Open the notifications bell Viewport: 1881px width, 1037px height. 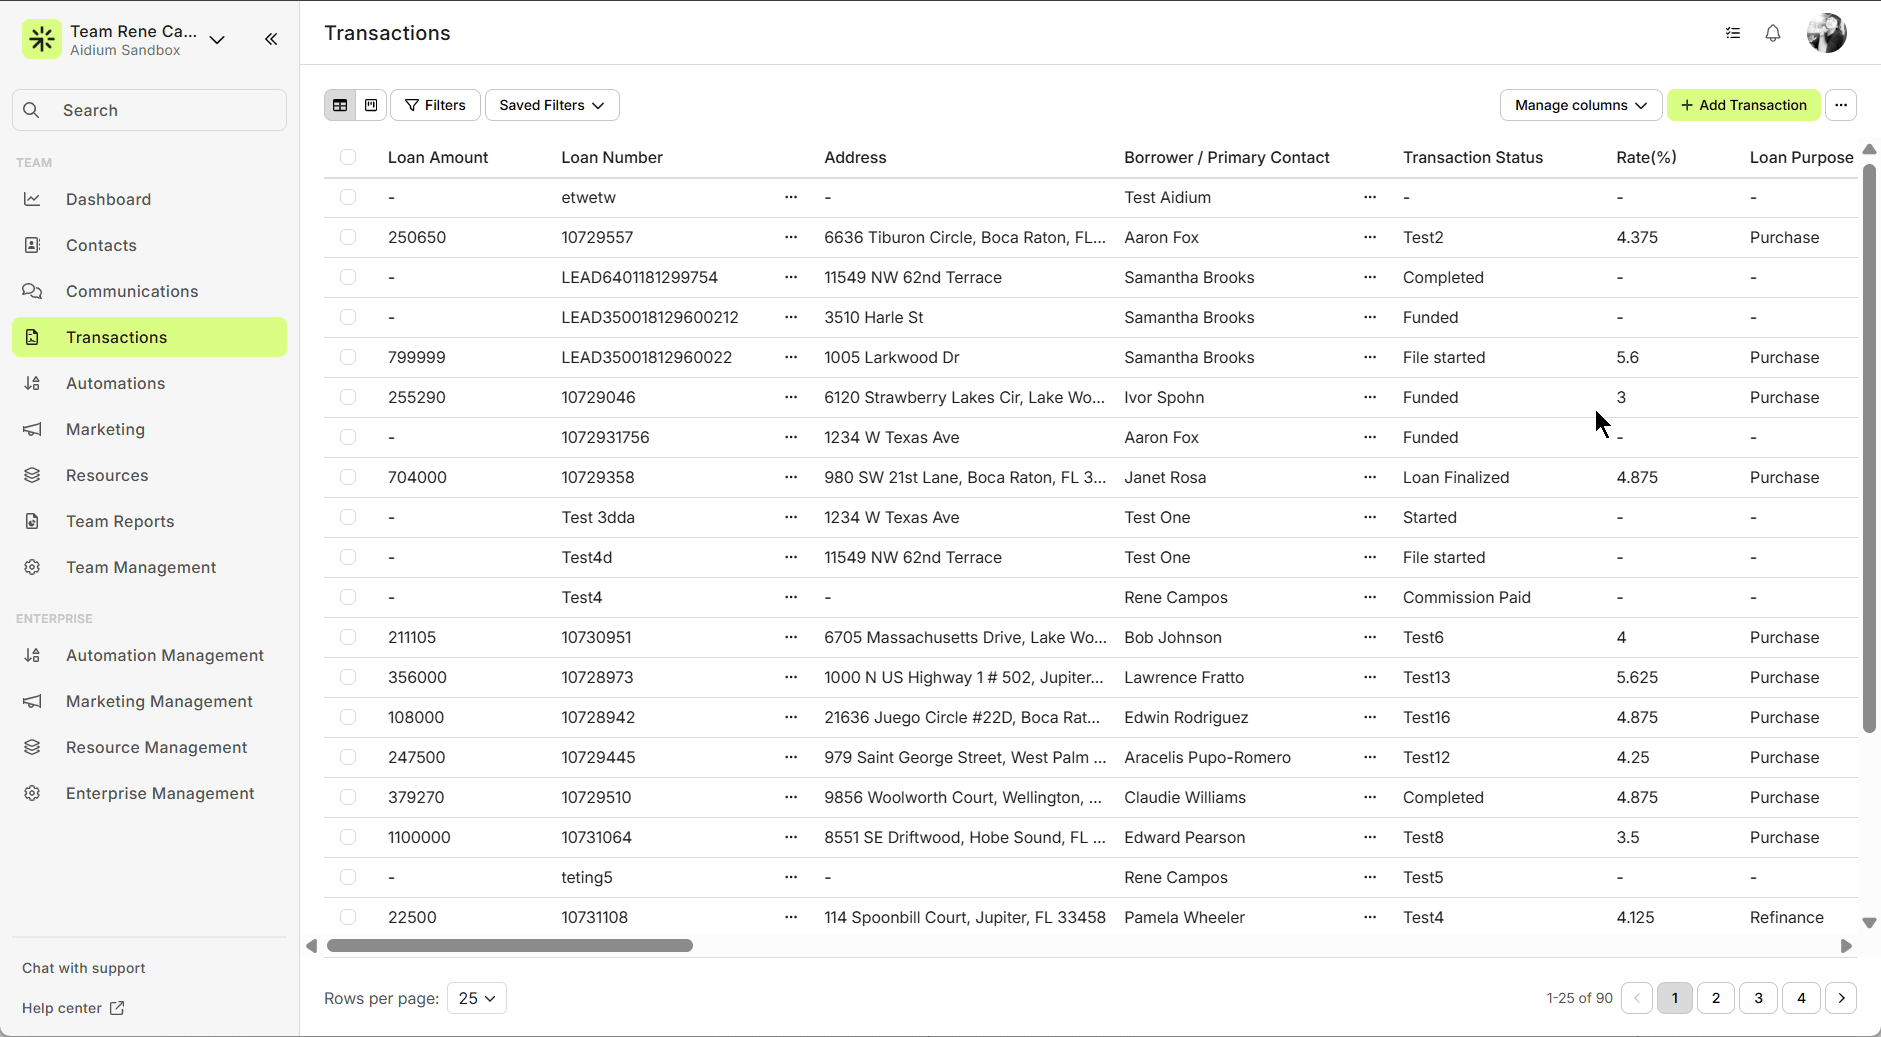click(x=1772, y=33)
